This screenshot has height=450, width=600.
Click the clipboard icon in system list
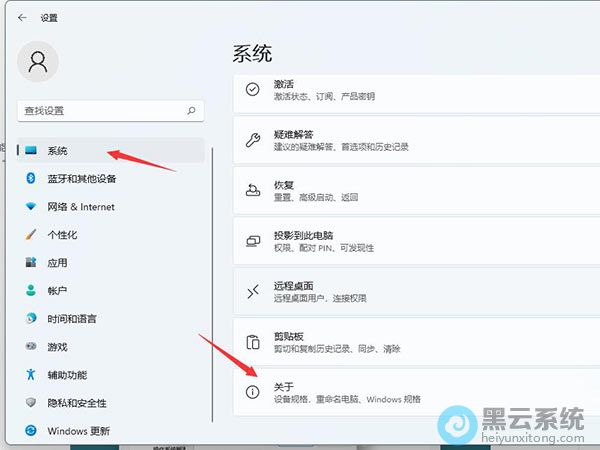pos(253,341)
